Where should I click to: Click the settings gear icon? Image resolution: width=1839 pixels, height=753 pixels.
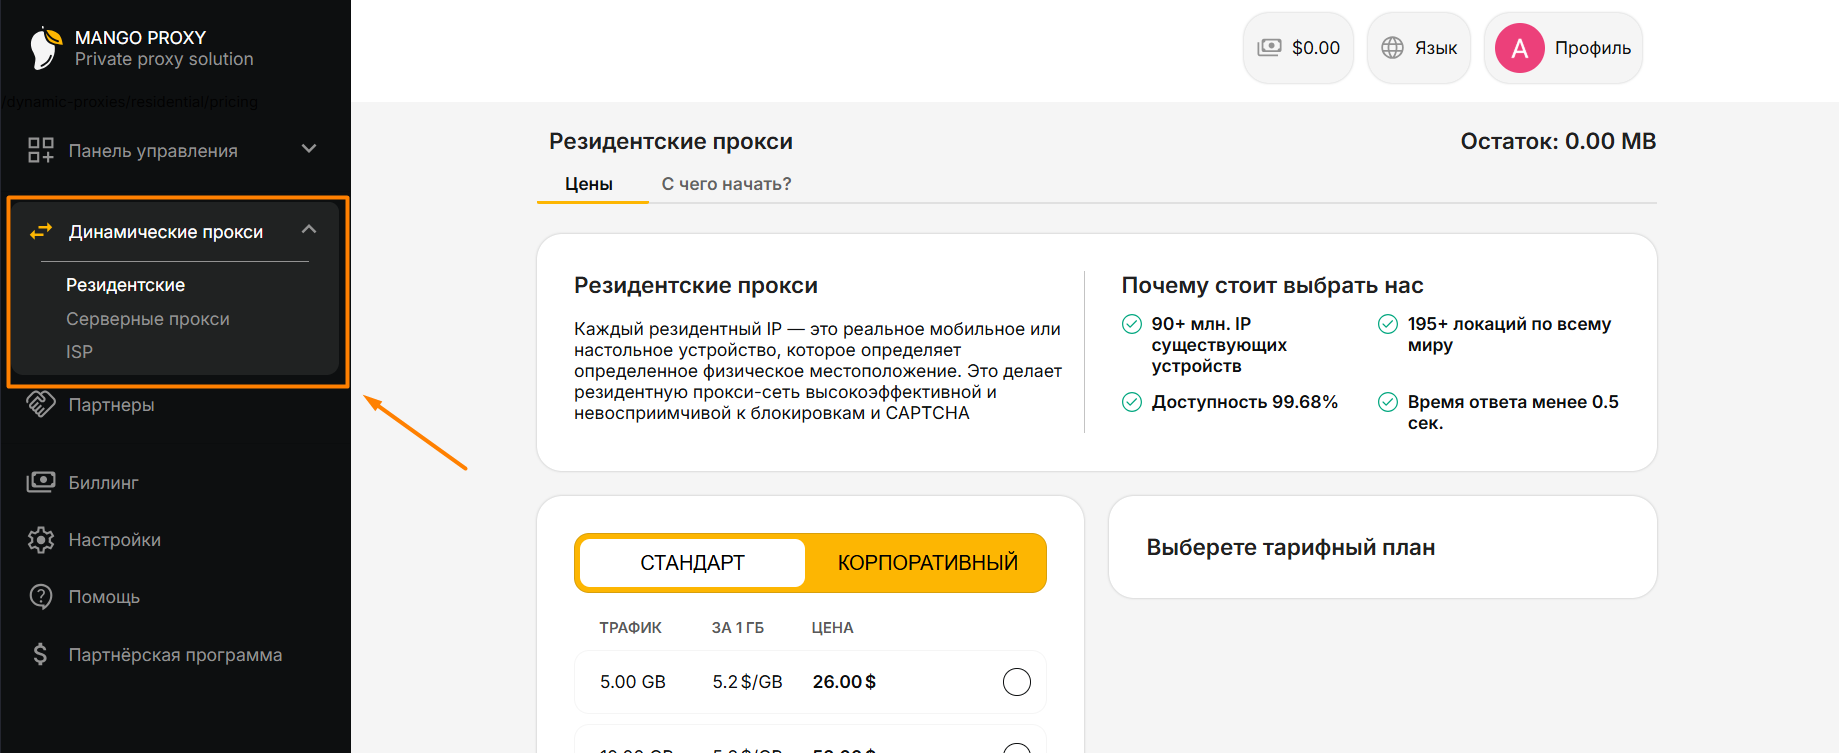point(41,540)
